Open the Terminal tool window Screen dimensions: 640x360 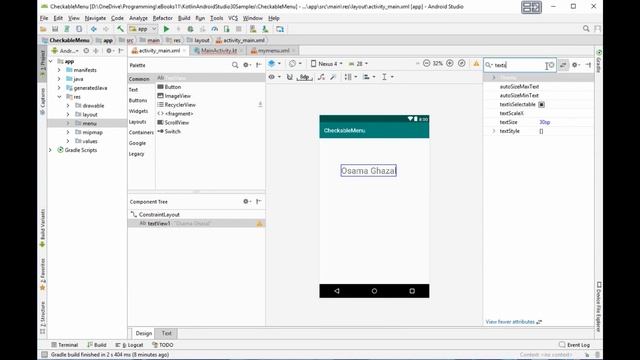tap(64, 345)
